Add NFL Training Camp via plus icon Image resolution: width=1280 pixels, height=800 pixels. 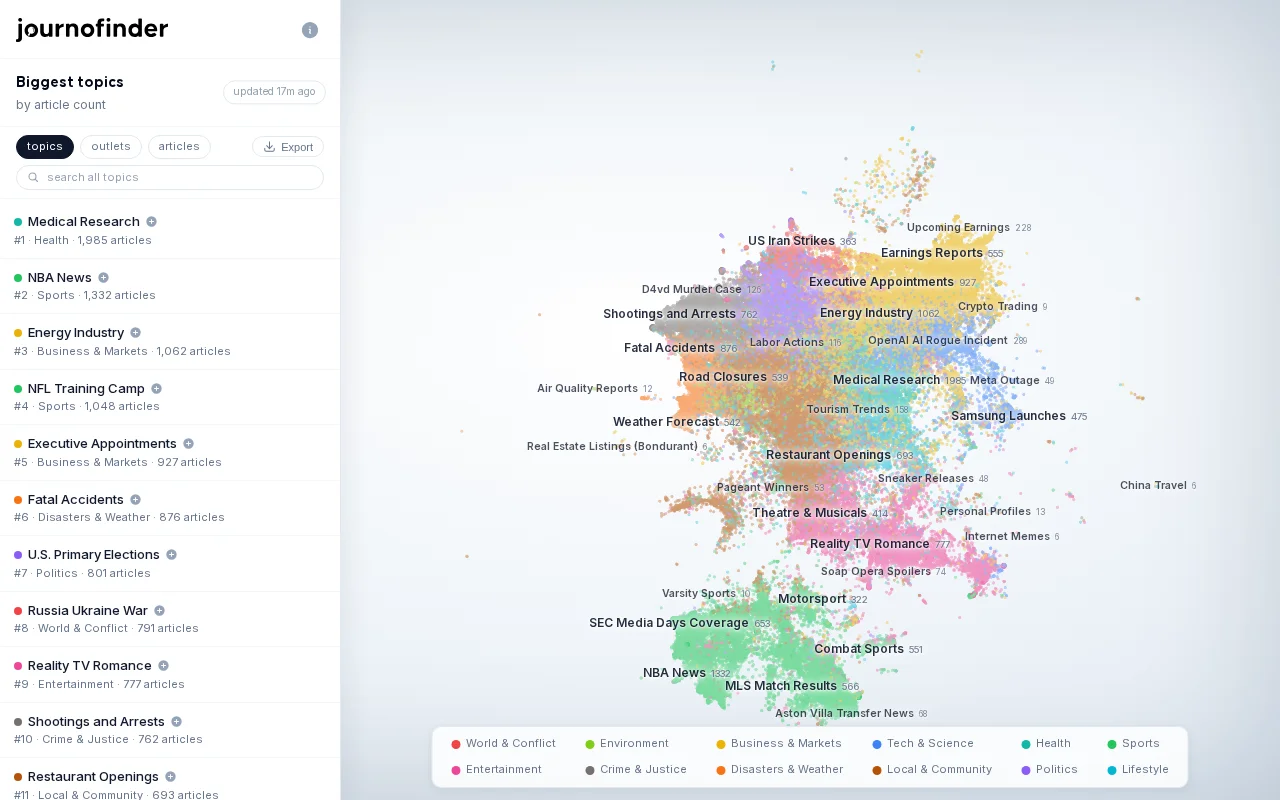click(x=156, y=389)
